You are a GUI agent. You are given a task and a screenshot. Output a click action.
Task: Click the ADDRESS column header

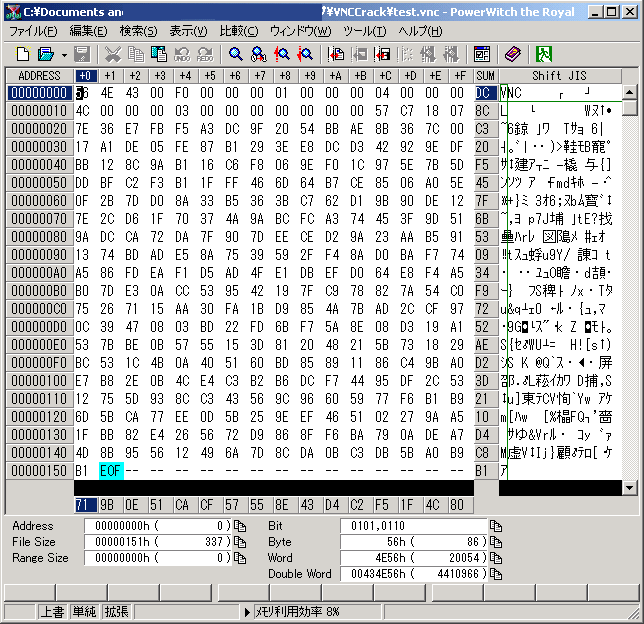[x=39, y=76]
